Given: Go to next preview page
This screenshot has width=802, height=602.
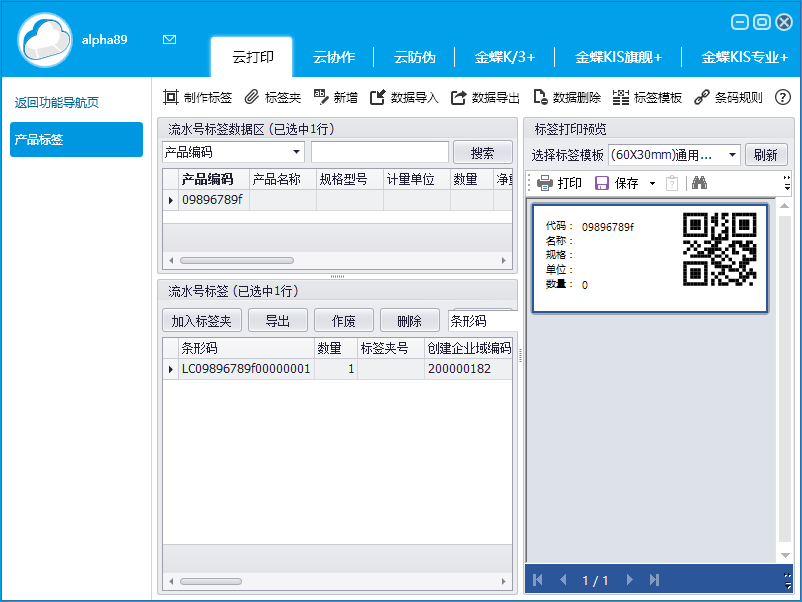Looking at the screenshot, I should click(630, 579).
